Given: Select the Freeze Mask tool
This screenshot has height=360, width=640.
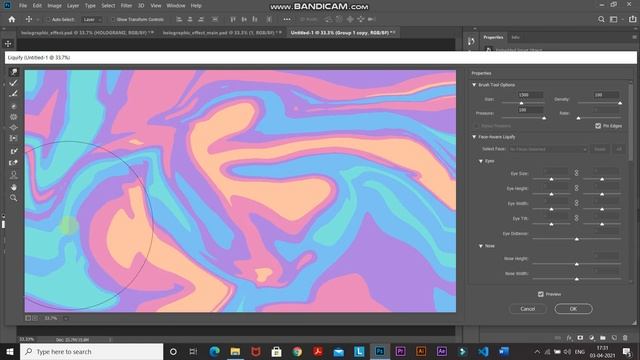Looking at the screenshot, I should tap(13, 151).
